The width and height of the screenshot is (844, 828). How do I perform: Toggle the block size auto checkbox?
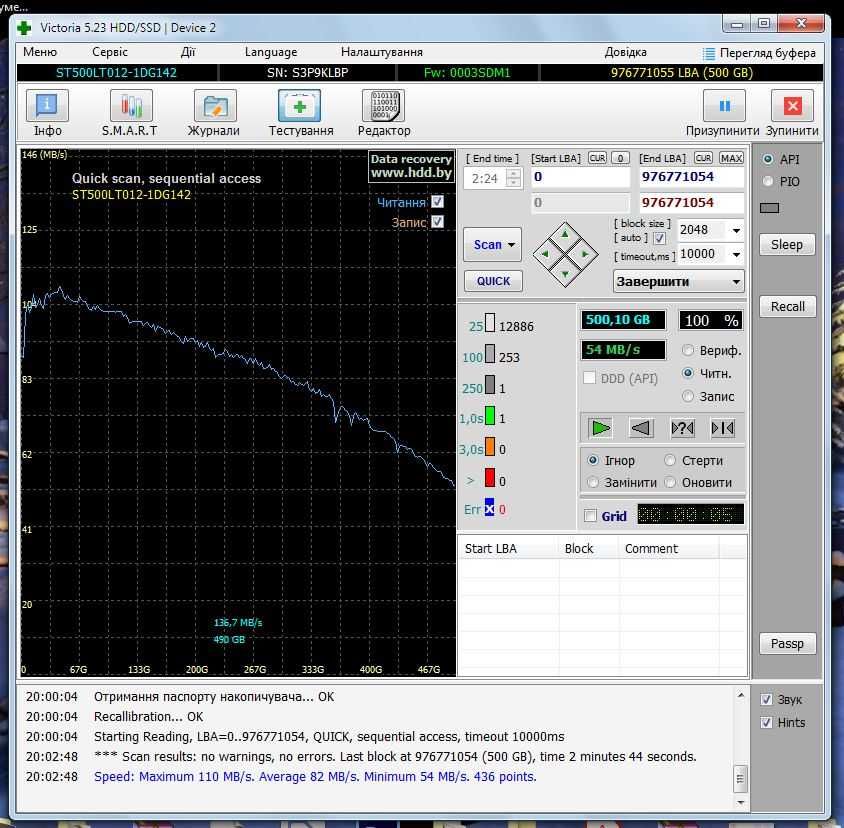point(659,238)
